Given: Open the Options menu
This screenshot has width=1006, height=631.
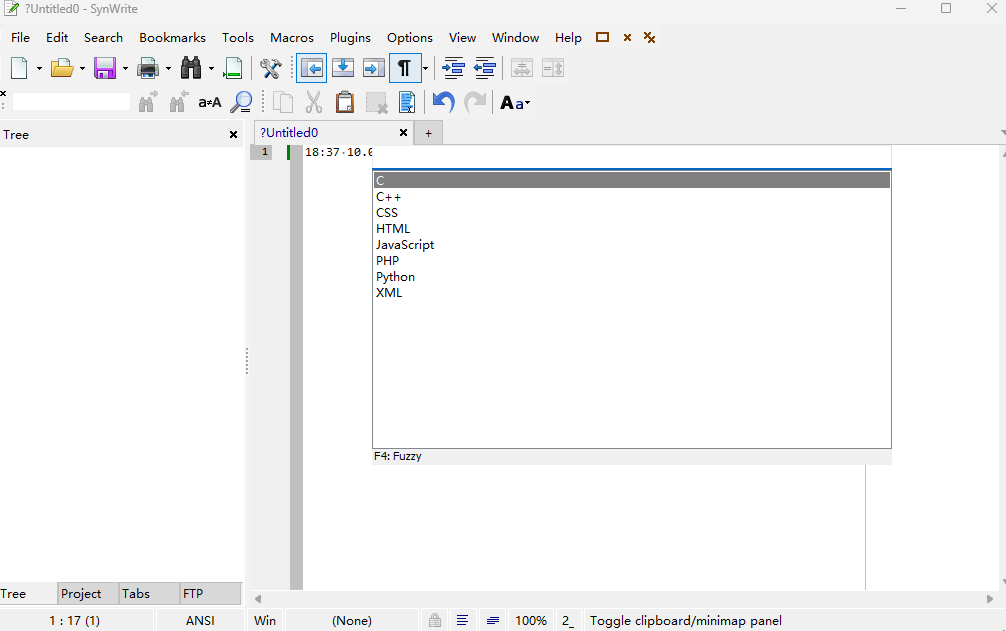Looking at the screenshot, I should coord(410,38).
